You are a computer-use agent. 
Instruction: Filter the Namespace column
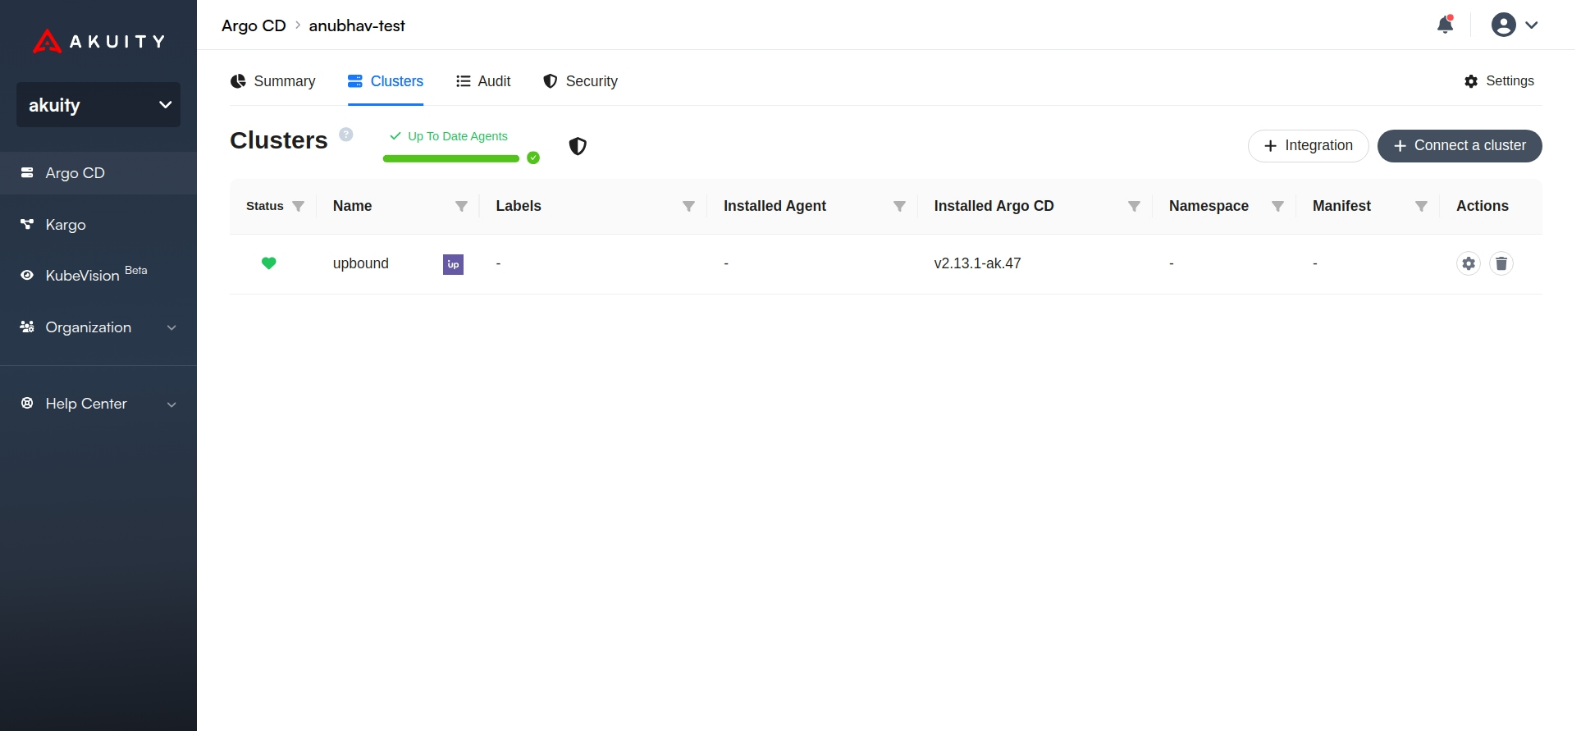(x=1278, y=206)
